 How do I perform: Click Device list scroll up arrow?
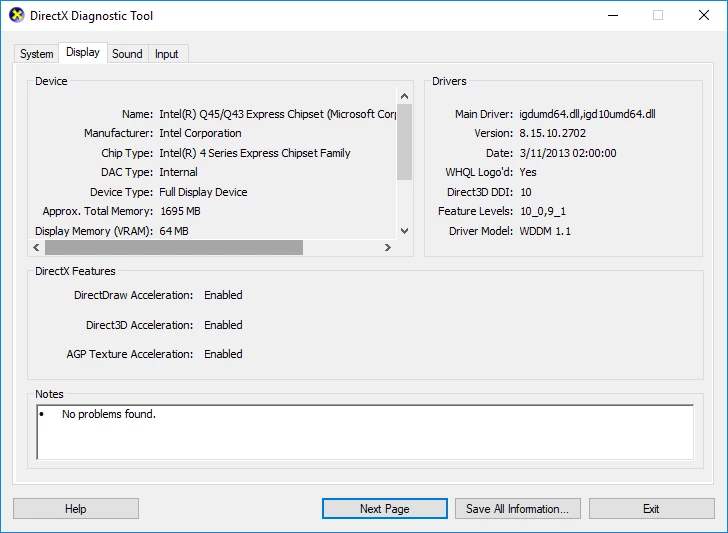point(404,96)
